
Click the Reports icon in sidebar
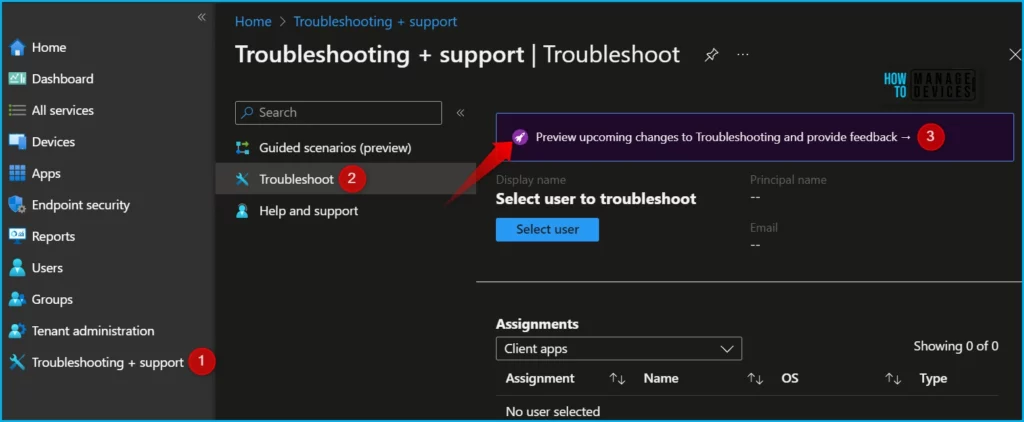17,236
